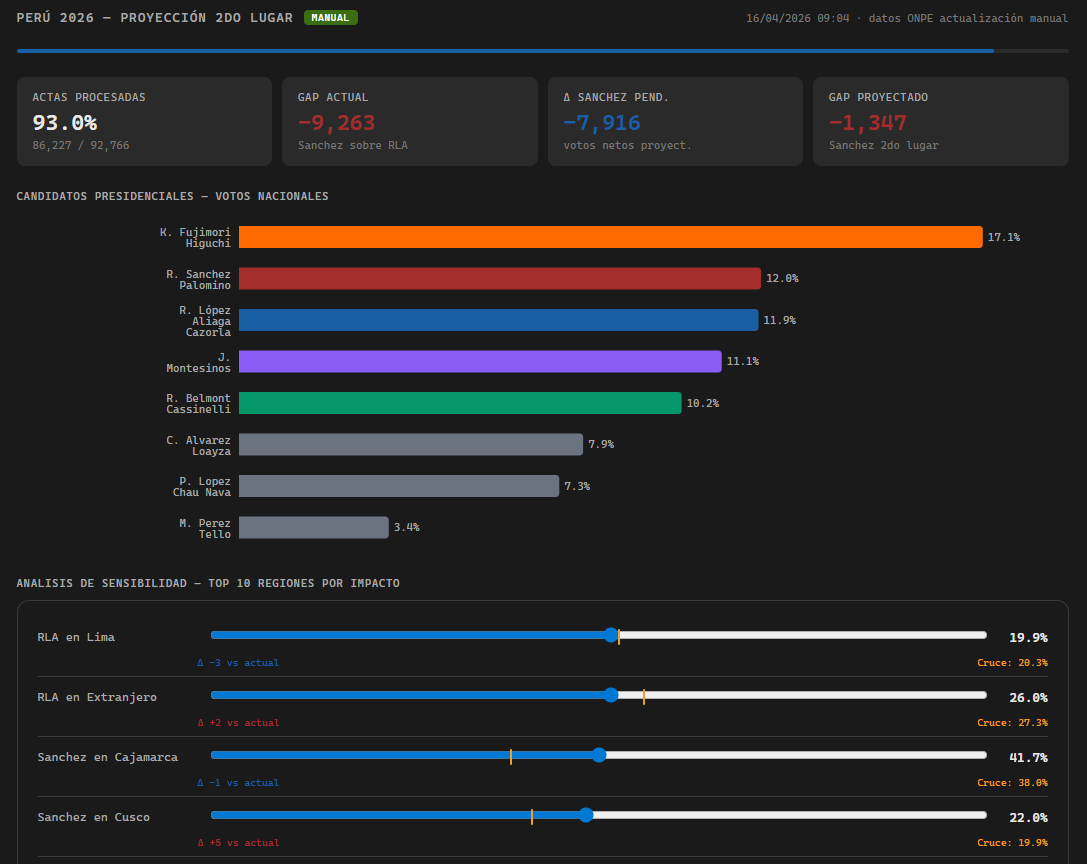1087x864 pixels.
Task: Click the 'Δ +5 vs actual' text
Action: coord(238,843)
